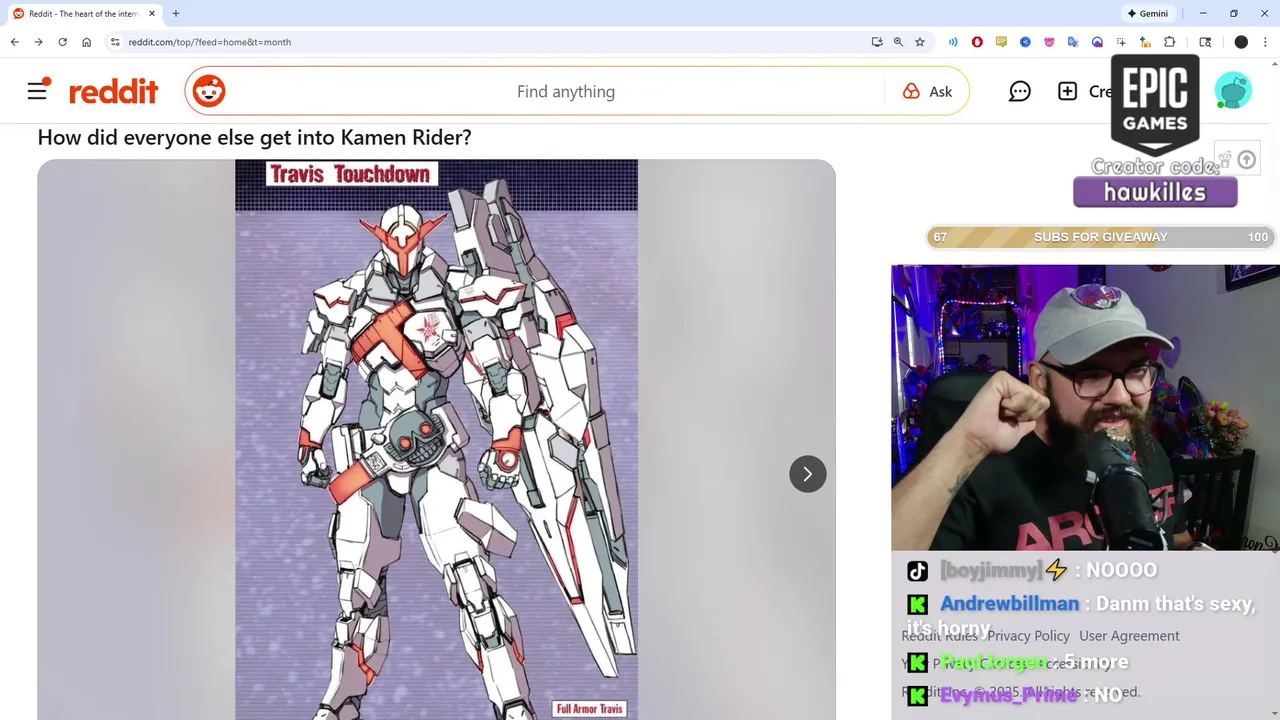Click the Create post plus icon
Screen dimensions: 1280x720
pos(1067,91)
